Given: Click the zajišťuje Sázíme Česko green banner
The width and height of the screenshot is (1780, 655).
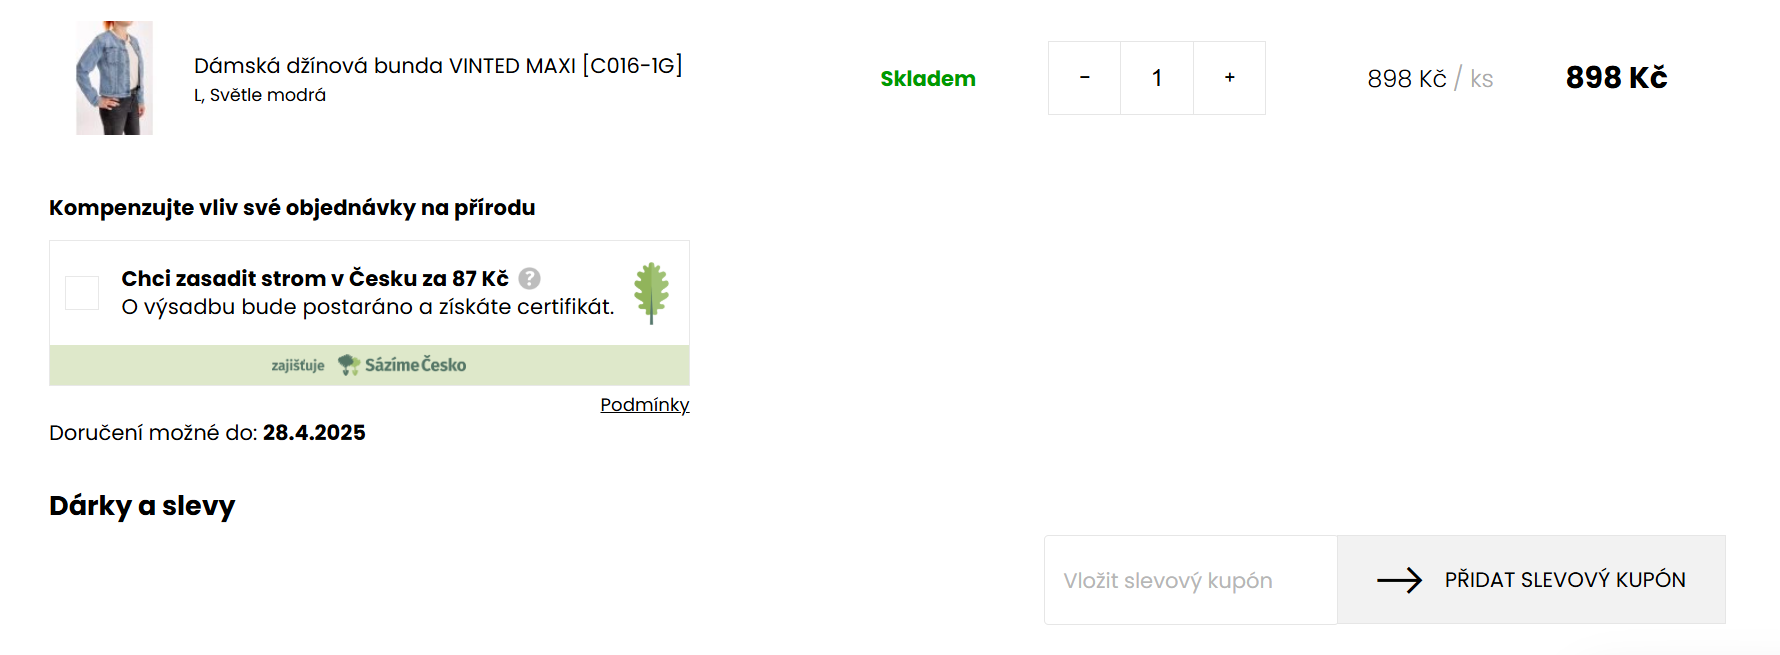Looking at the screenshot, I should 369,365.
